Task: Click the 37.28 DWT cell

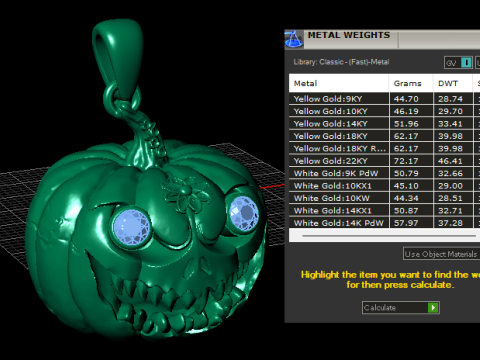Action: click(x=453, y=223)
